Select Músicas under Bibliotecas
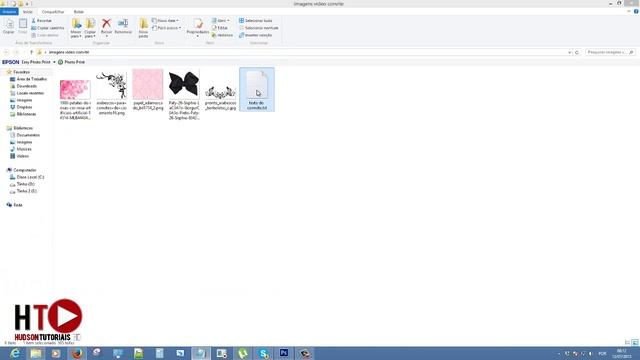Screen dimensions: 640x360 coord(21,149)
